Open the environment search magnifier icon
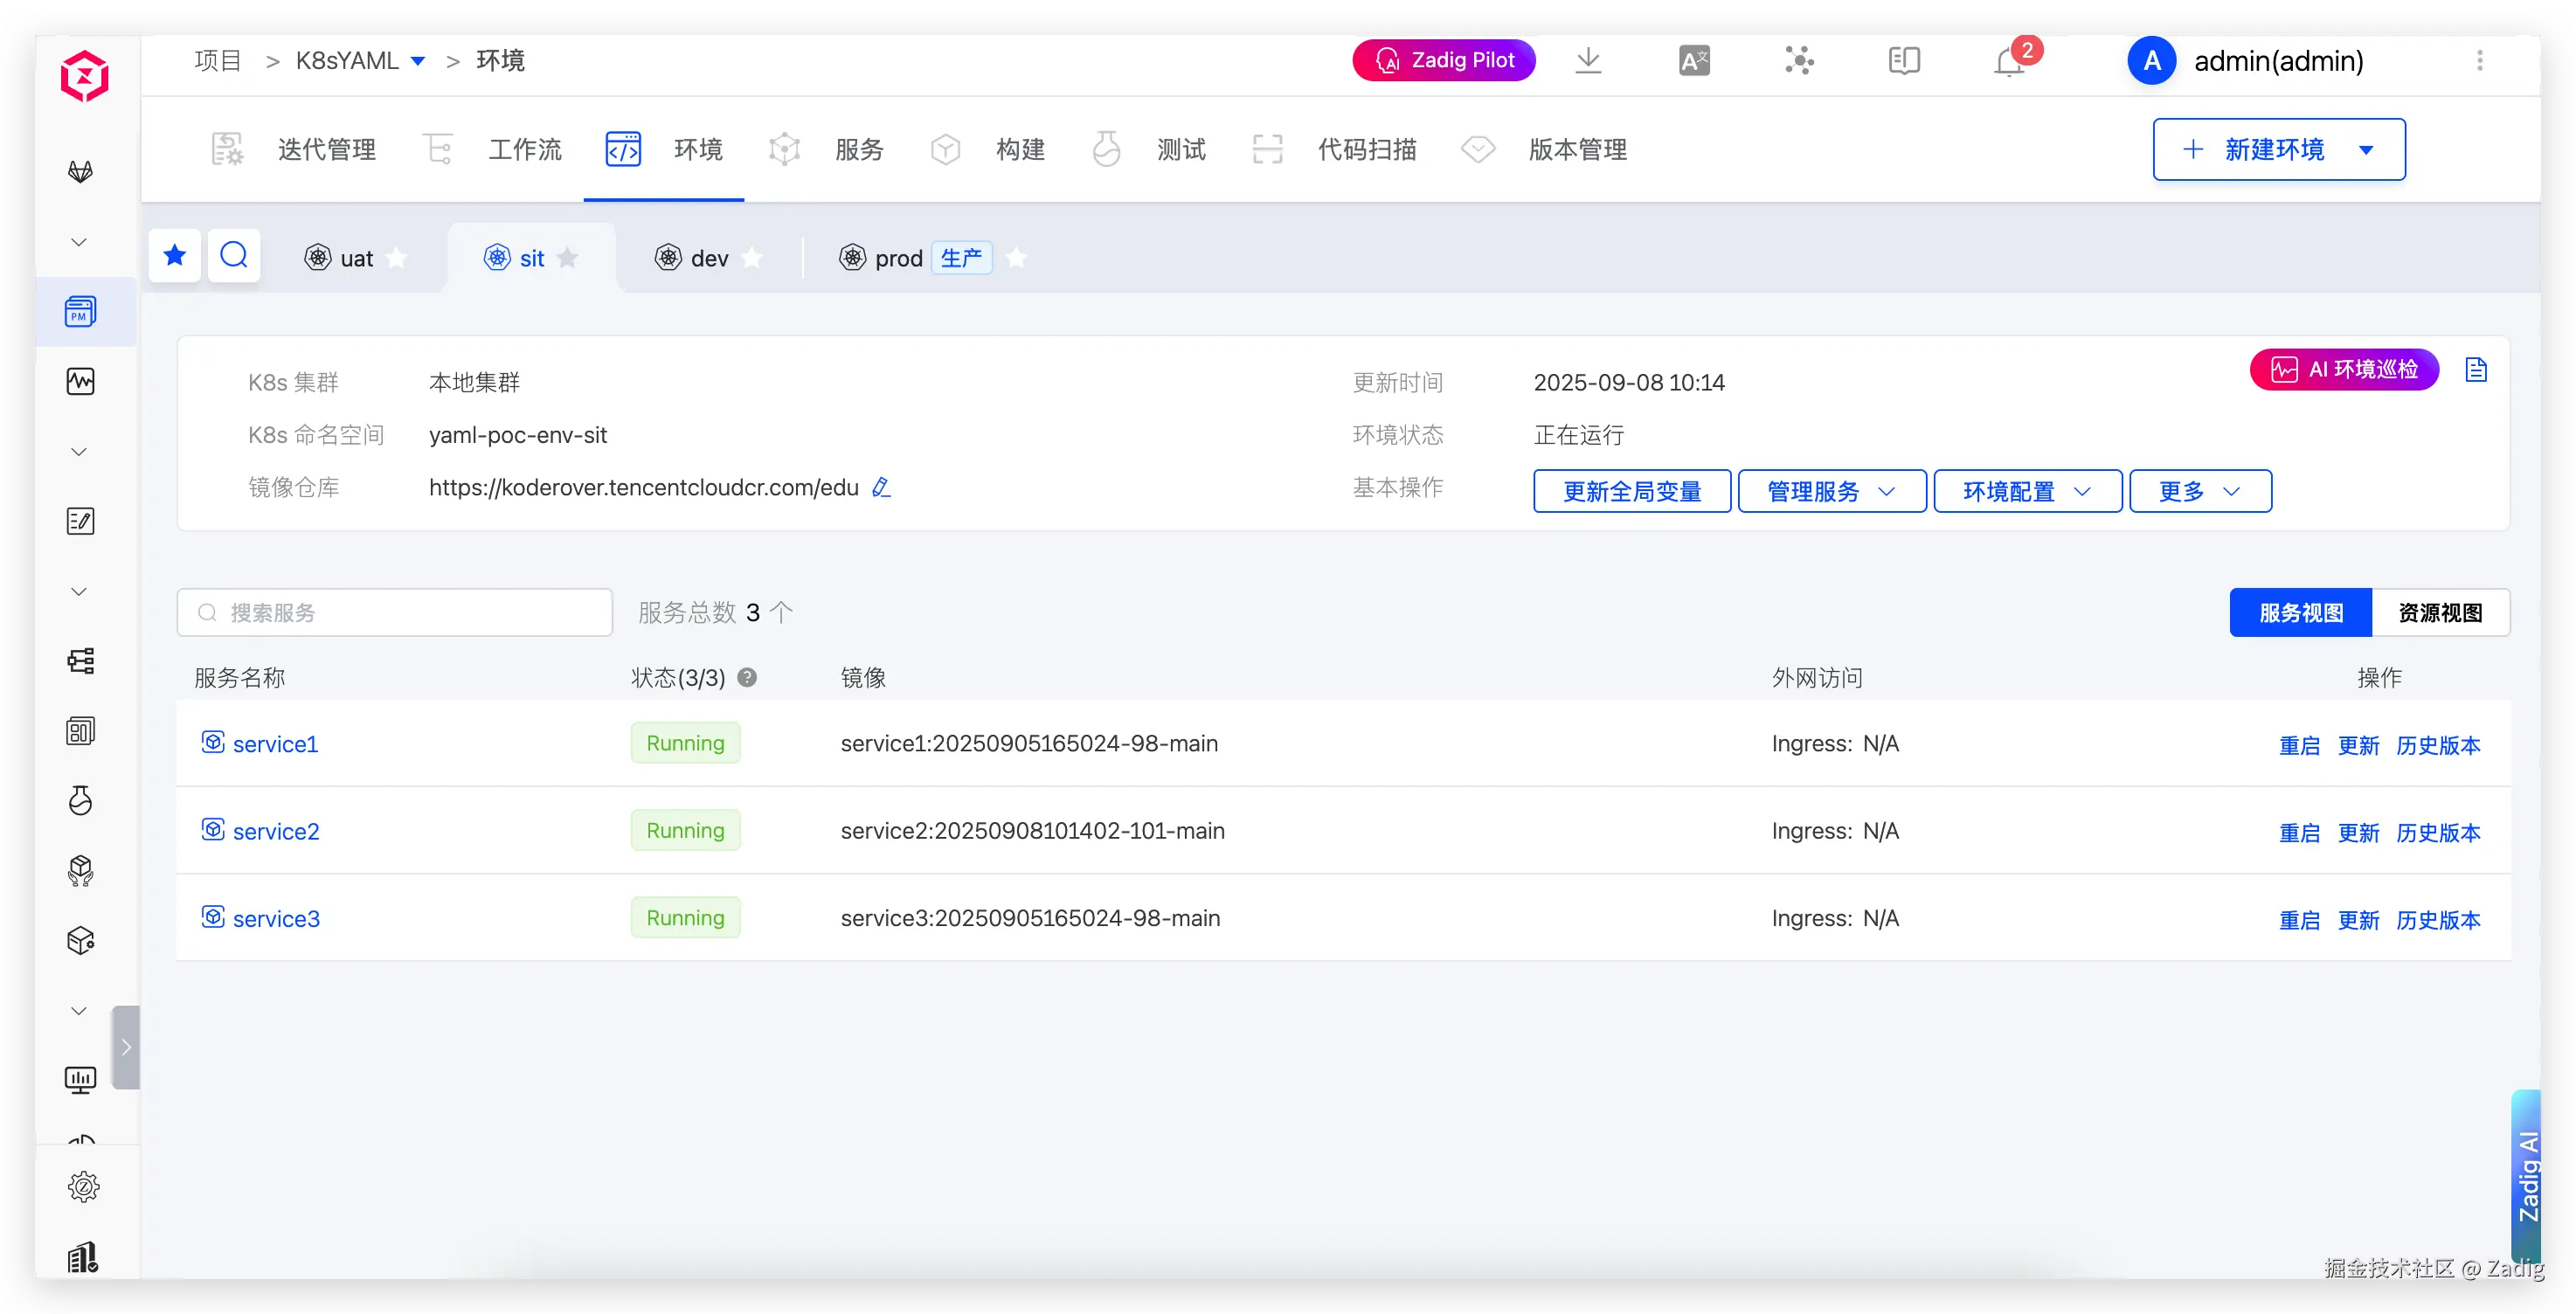 click(234, 256)
